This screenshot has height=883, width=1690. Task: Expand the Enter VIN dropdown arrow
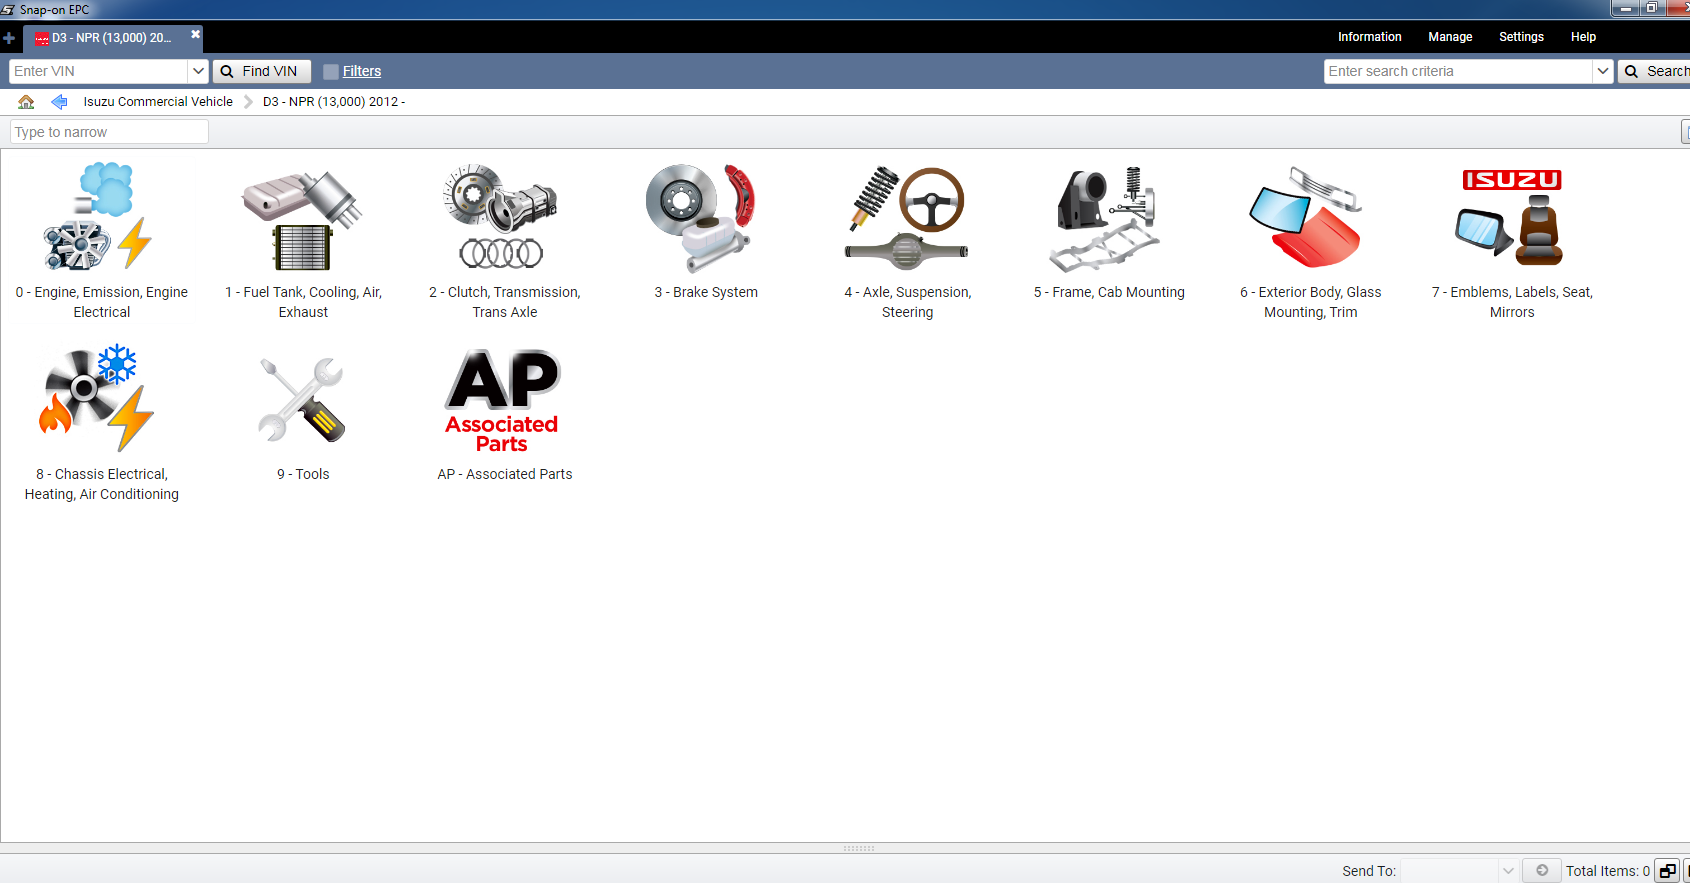tap(198, 71)
